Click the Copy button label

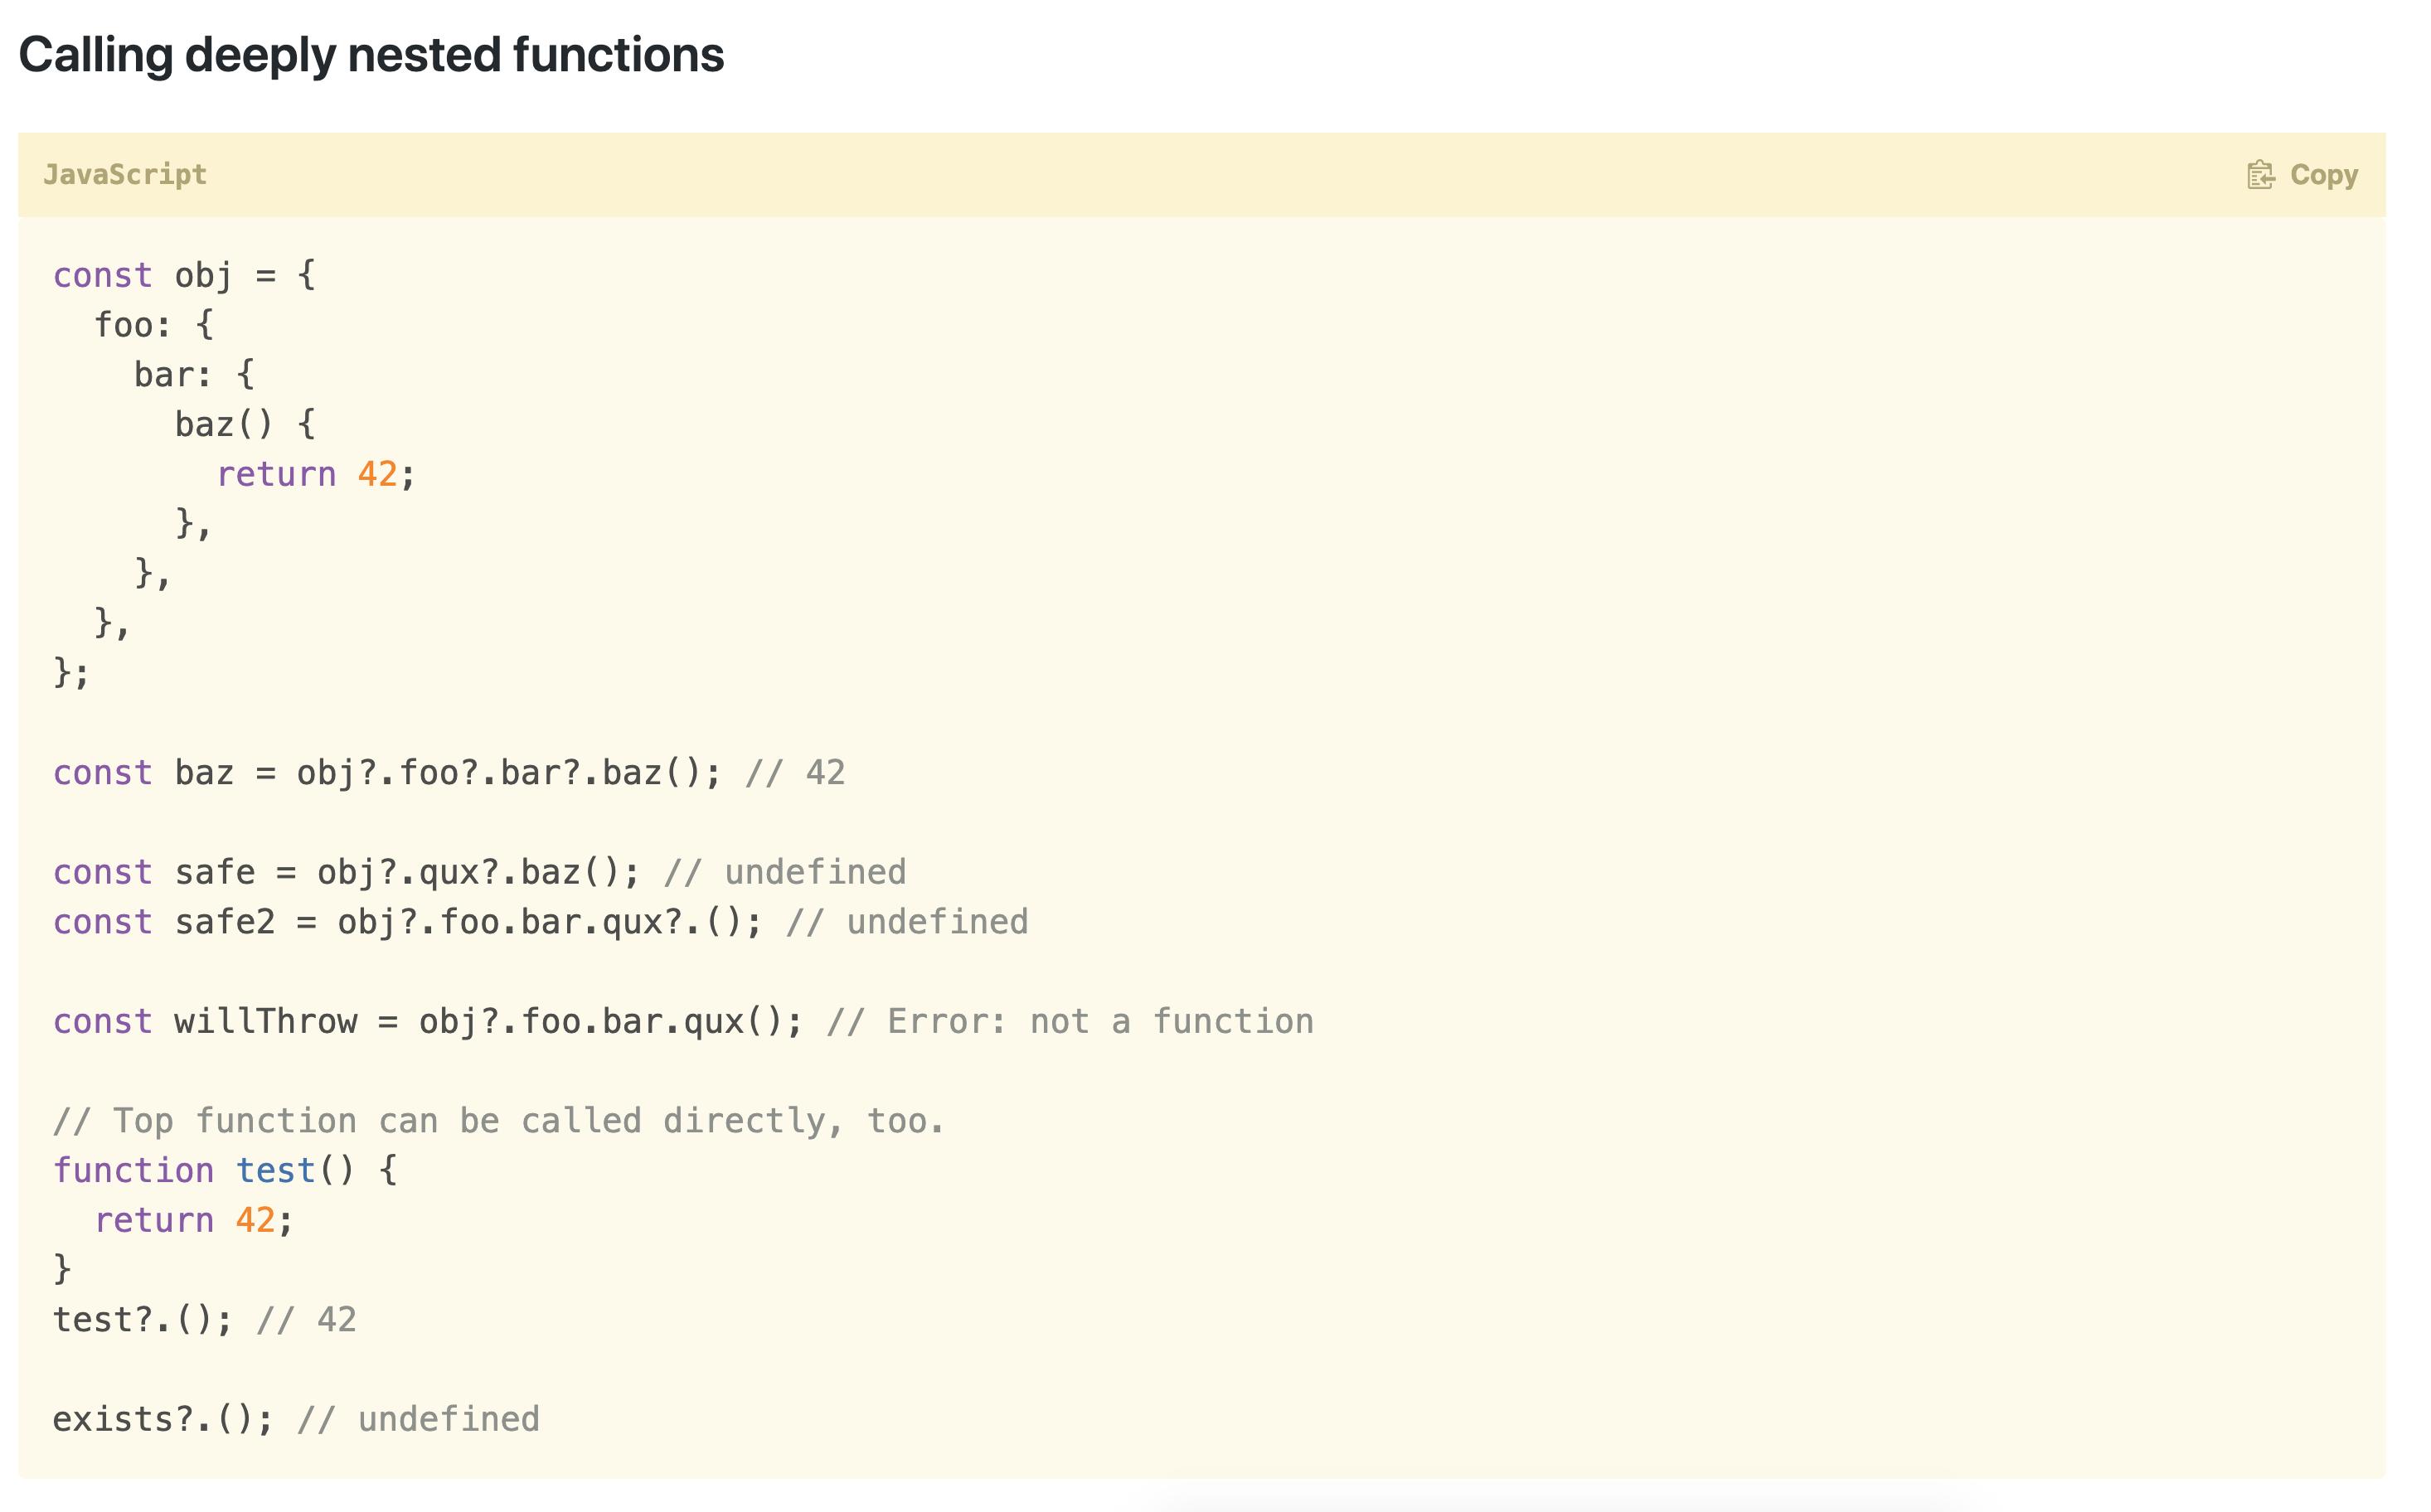[2324, 175]
